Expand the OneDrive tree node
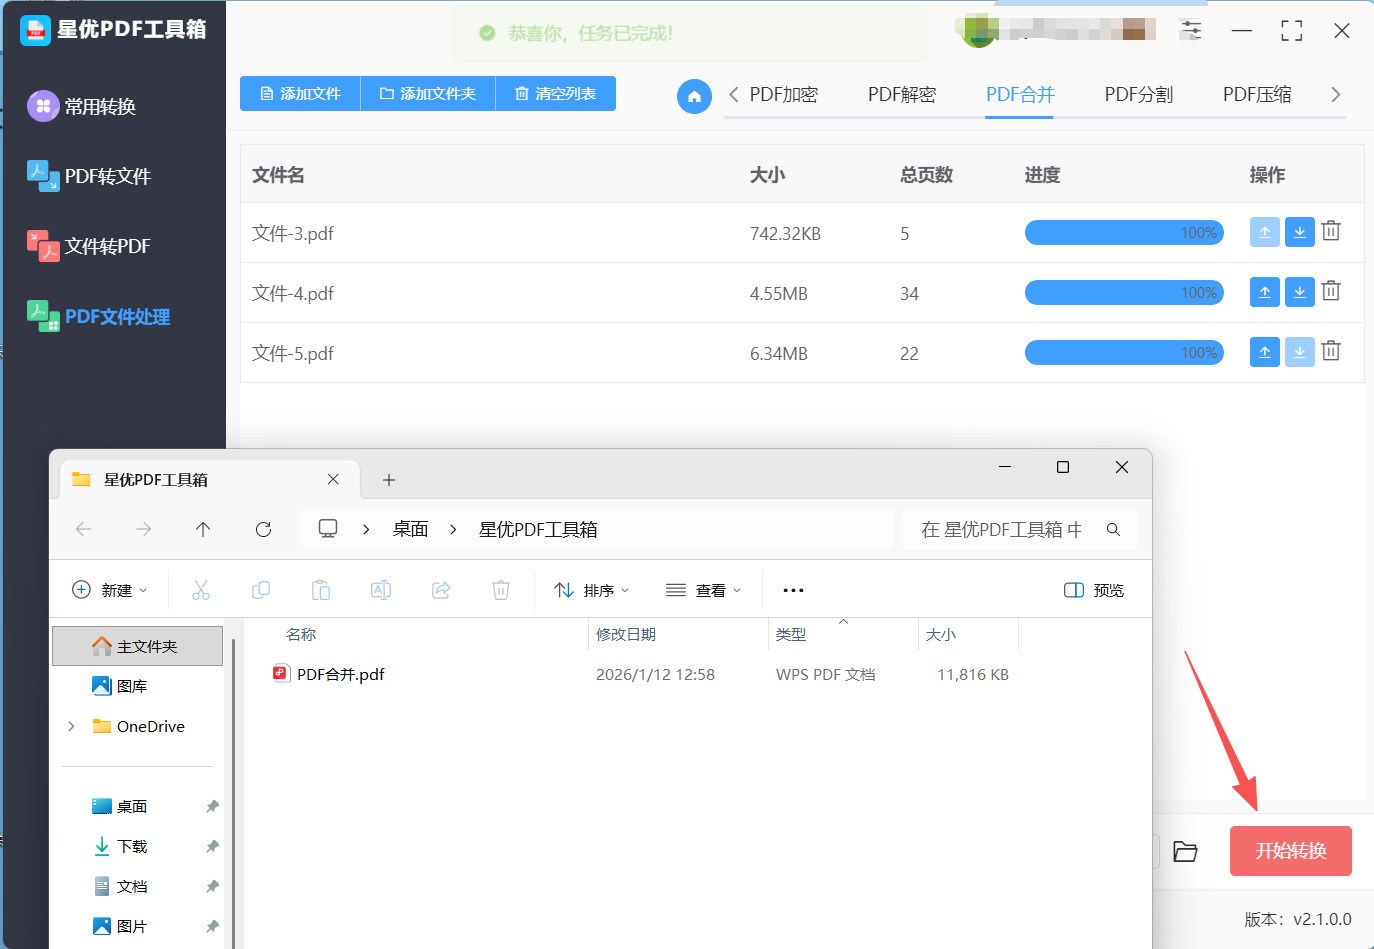Screen dimensions: 1374x949 pyautogui.click(x=71, y=726)
